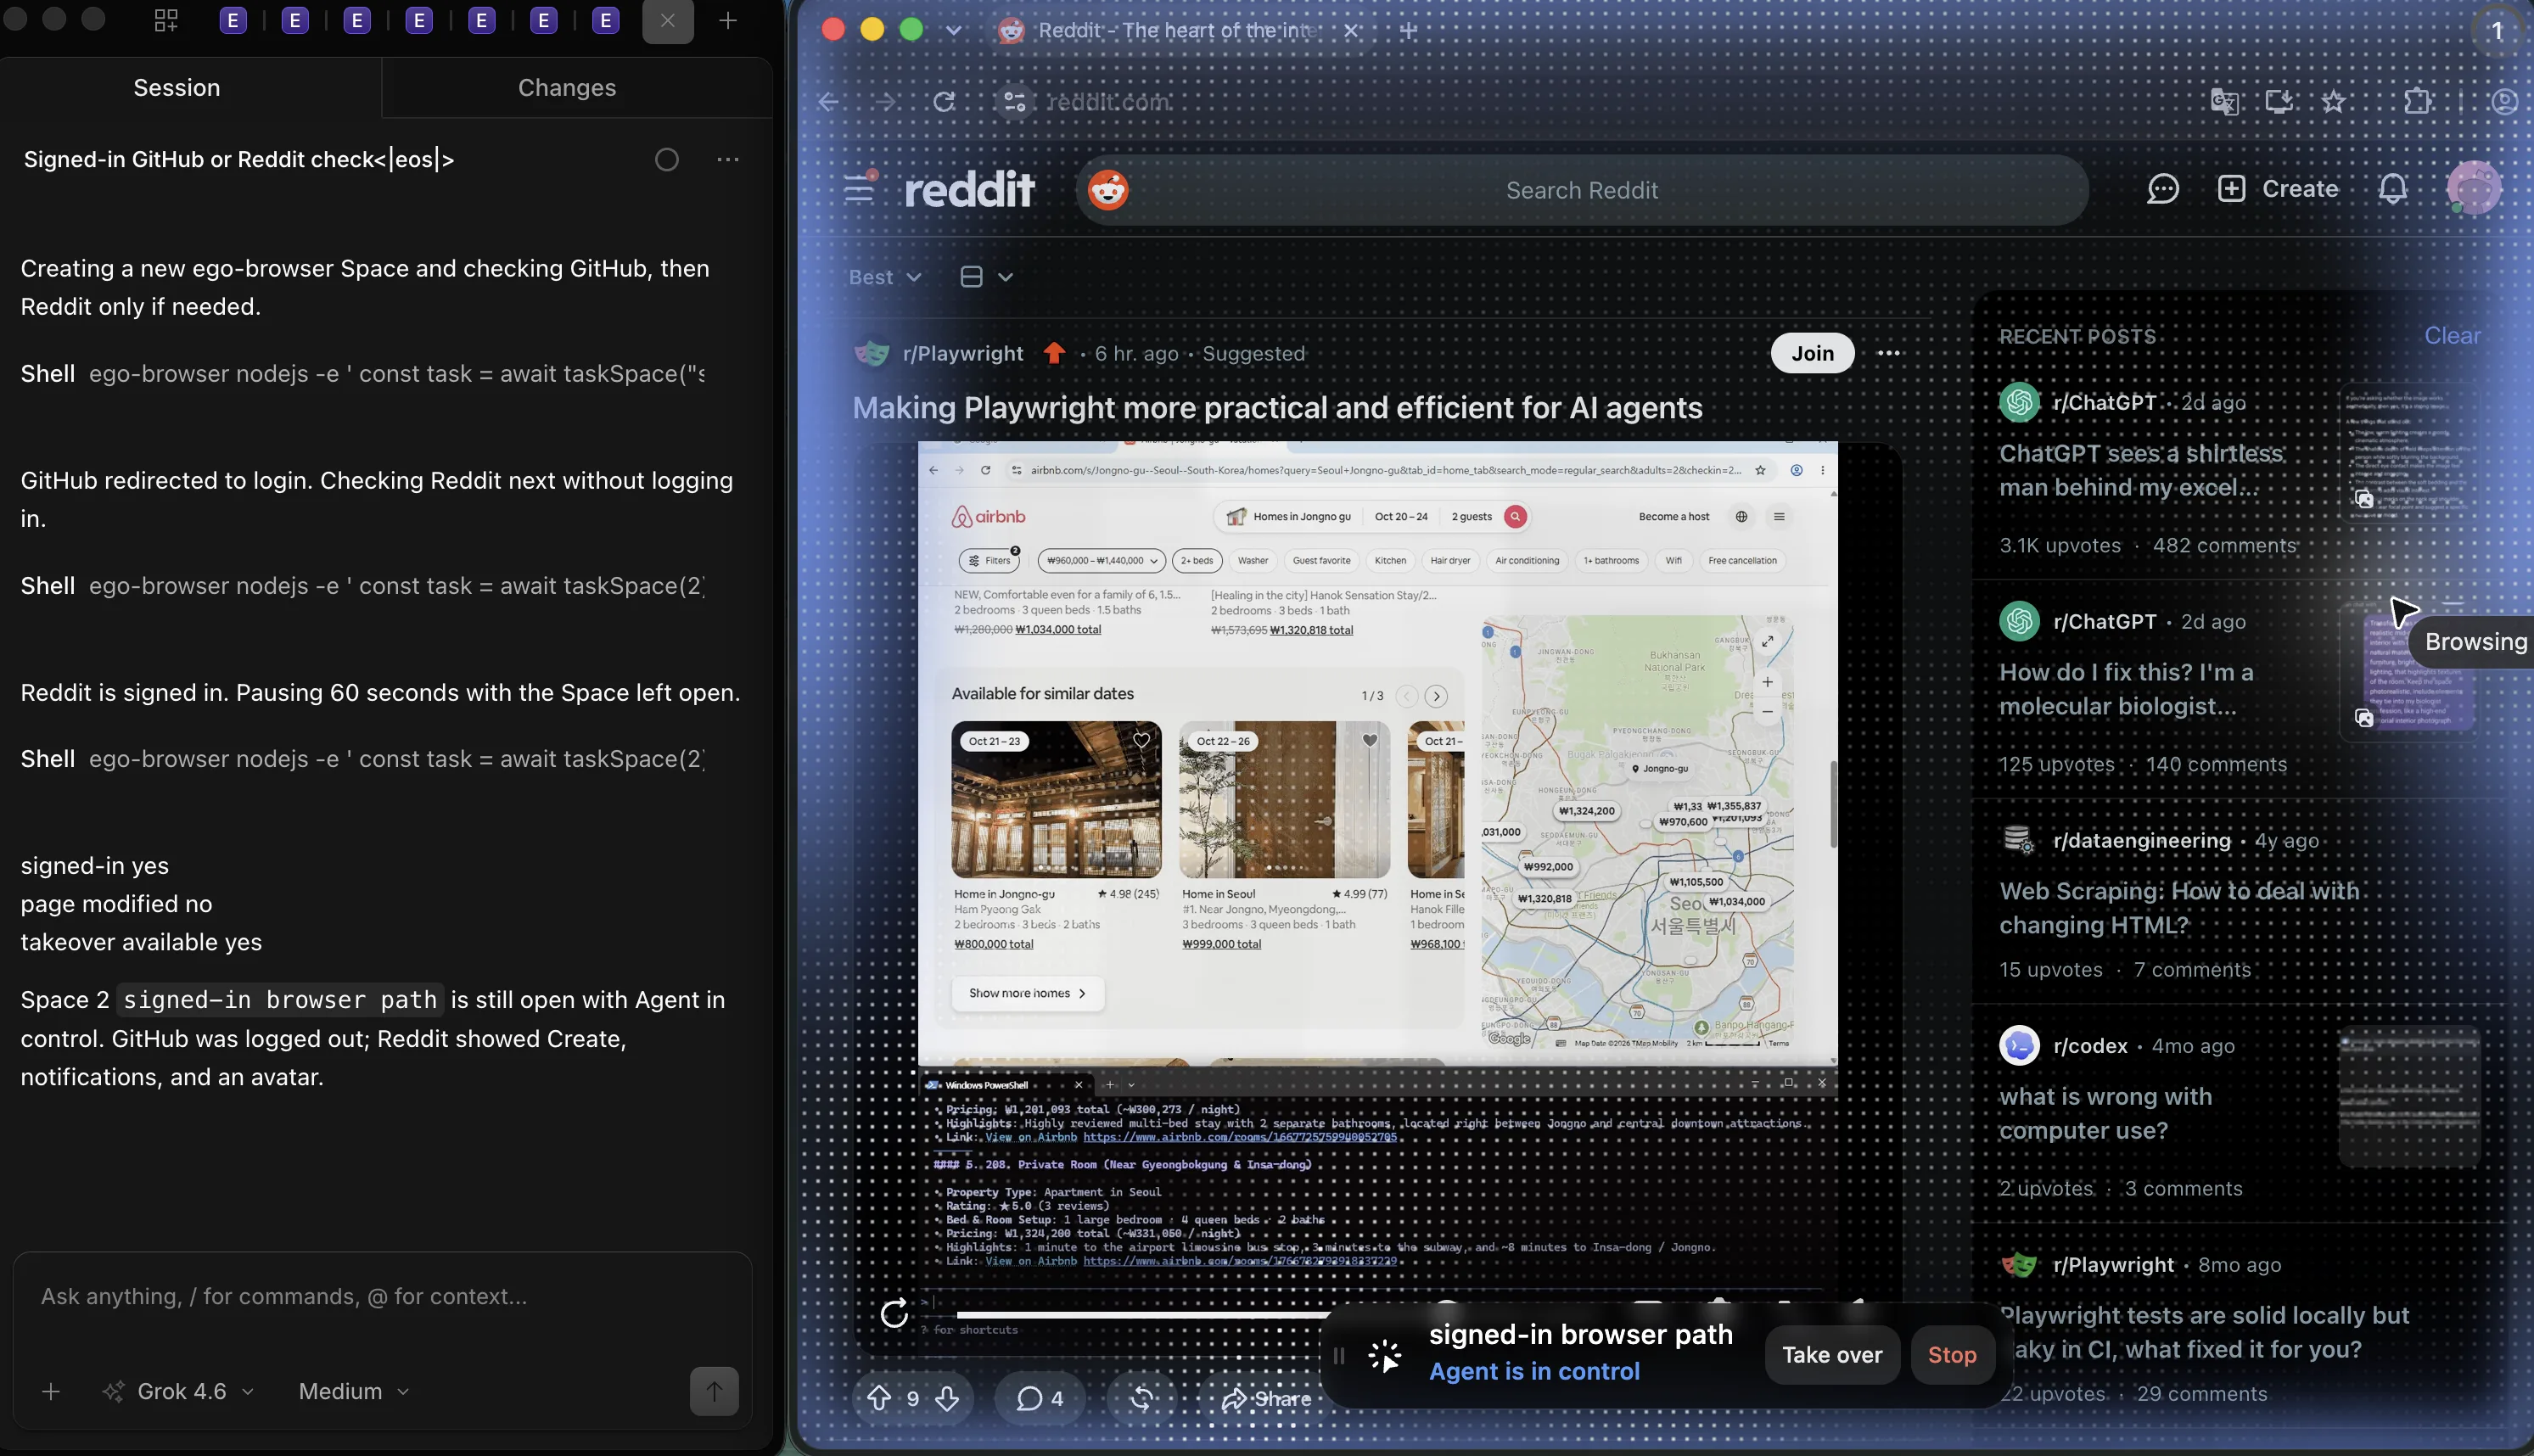Screen dimensions: 2534x1456
Task: Go back in the browser
Action: [x=829, y=102]
